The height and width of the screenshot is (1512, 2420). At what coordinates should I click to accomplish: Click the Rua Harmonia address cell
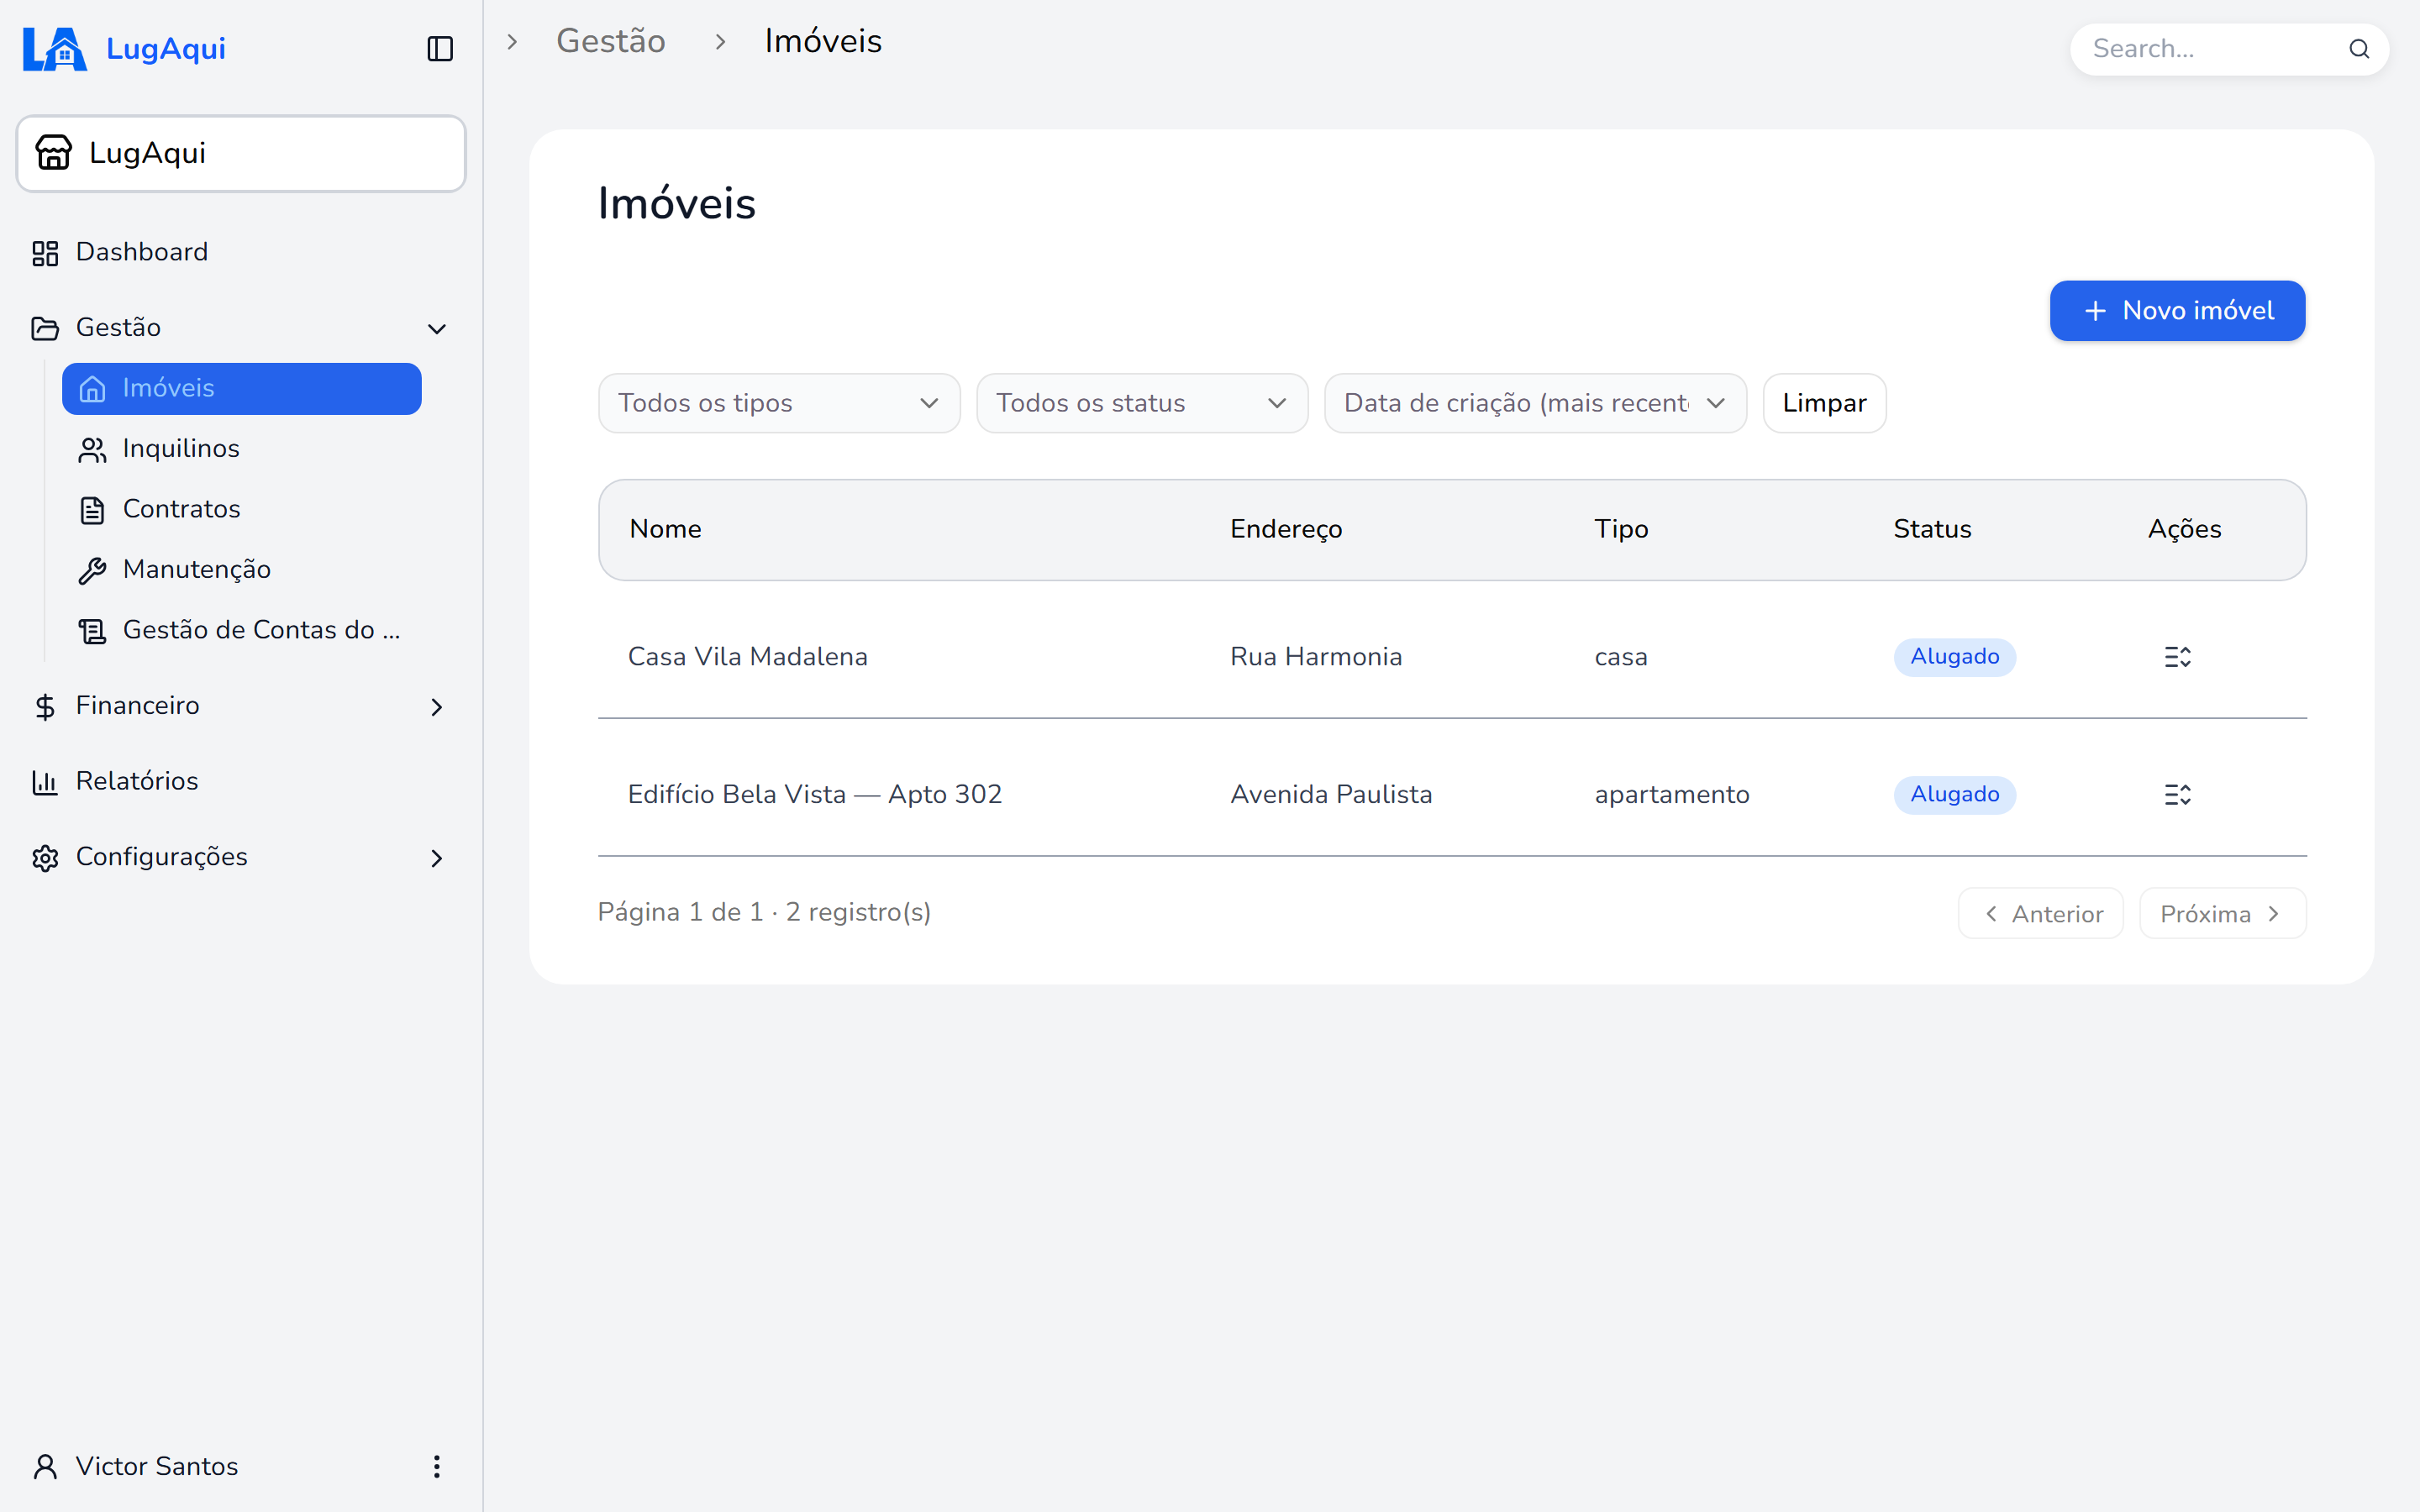click(x=1316, y=657)
